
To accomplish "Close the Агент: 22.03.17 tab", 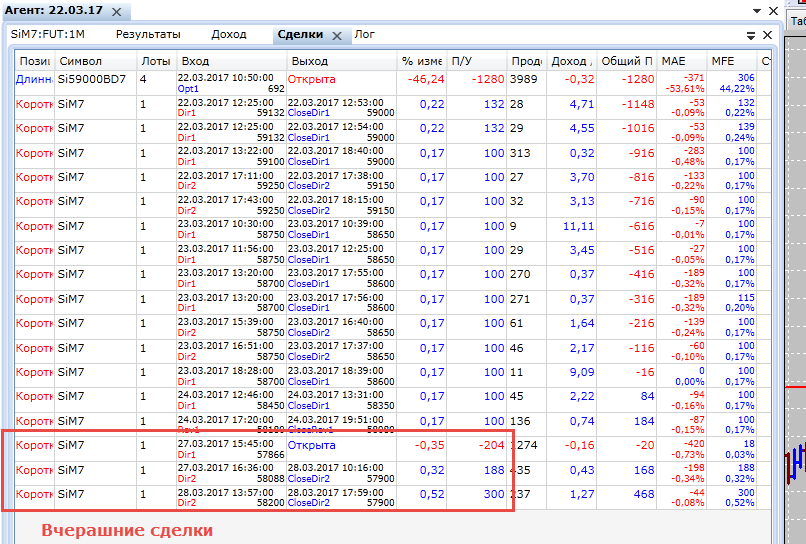I will 117,12.
